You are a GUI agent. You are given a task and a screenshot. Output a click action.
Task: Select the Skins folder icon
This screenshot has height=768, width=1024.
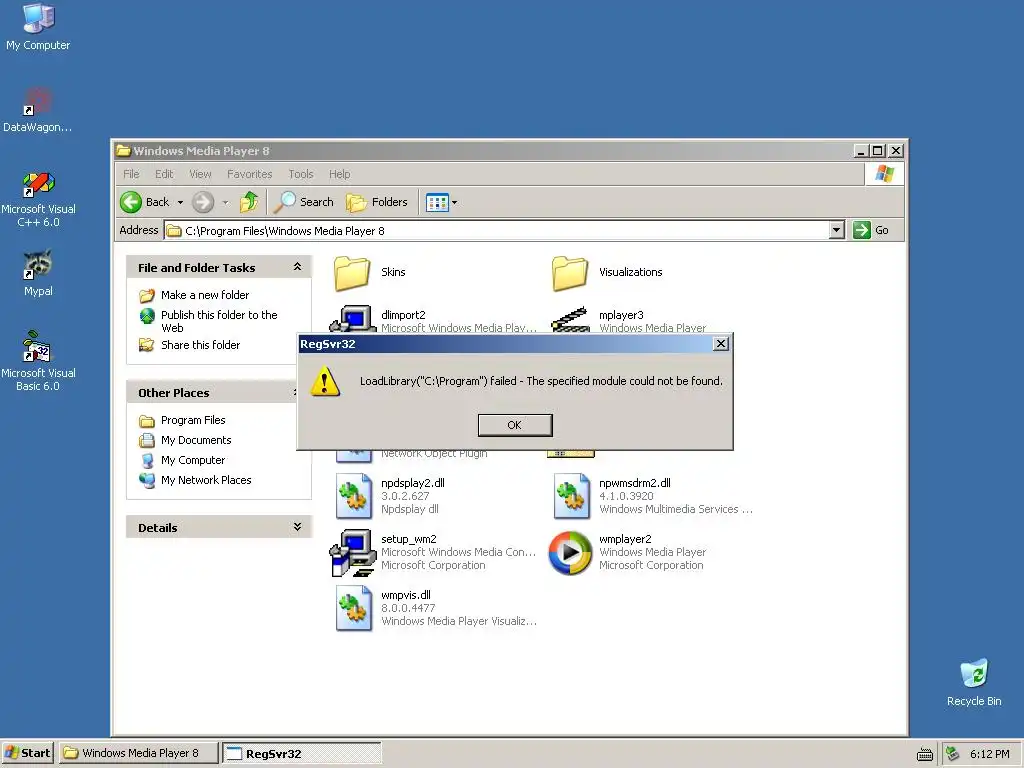tap(352, 273)
